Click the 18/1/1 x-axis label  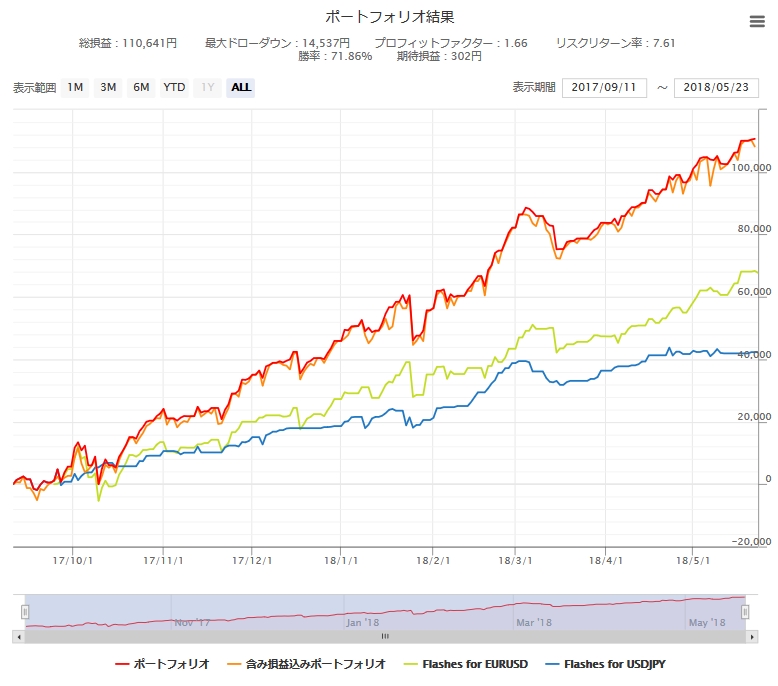[x=340, y=561]
